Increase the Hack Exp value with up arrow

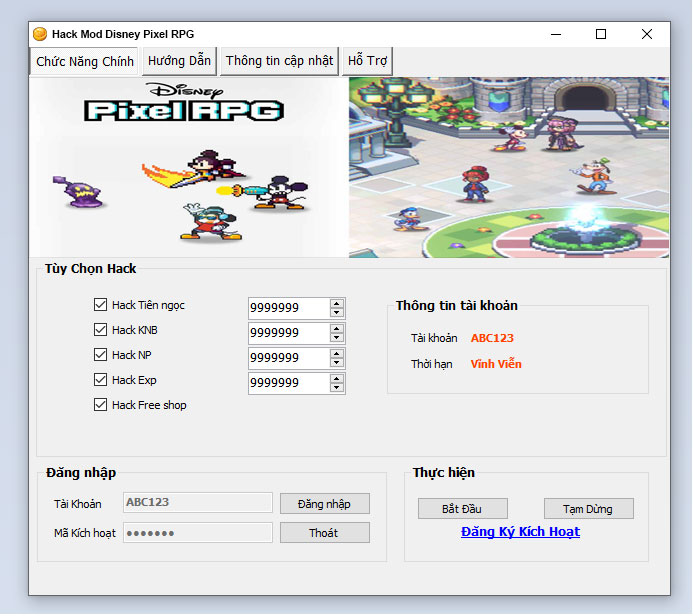click(337, 379)
